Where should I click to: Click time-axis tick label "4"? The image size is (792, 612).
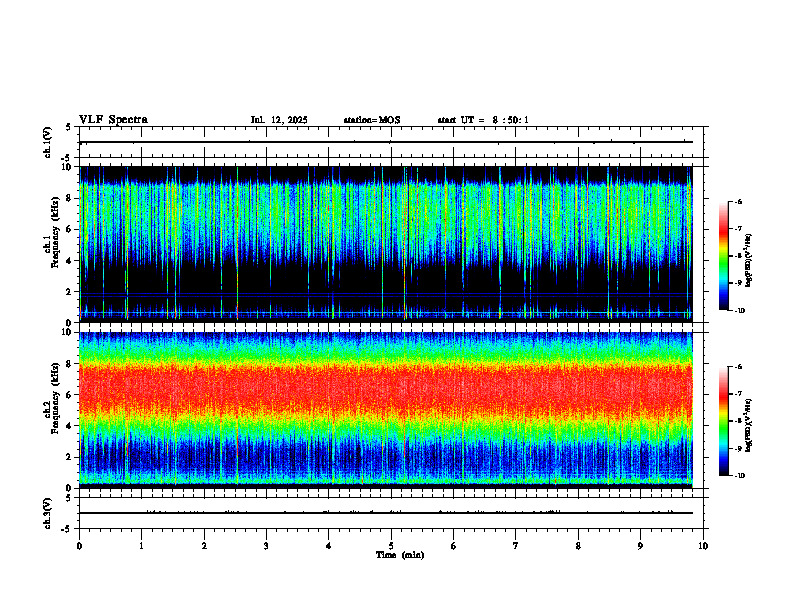[x=328, y=546]
